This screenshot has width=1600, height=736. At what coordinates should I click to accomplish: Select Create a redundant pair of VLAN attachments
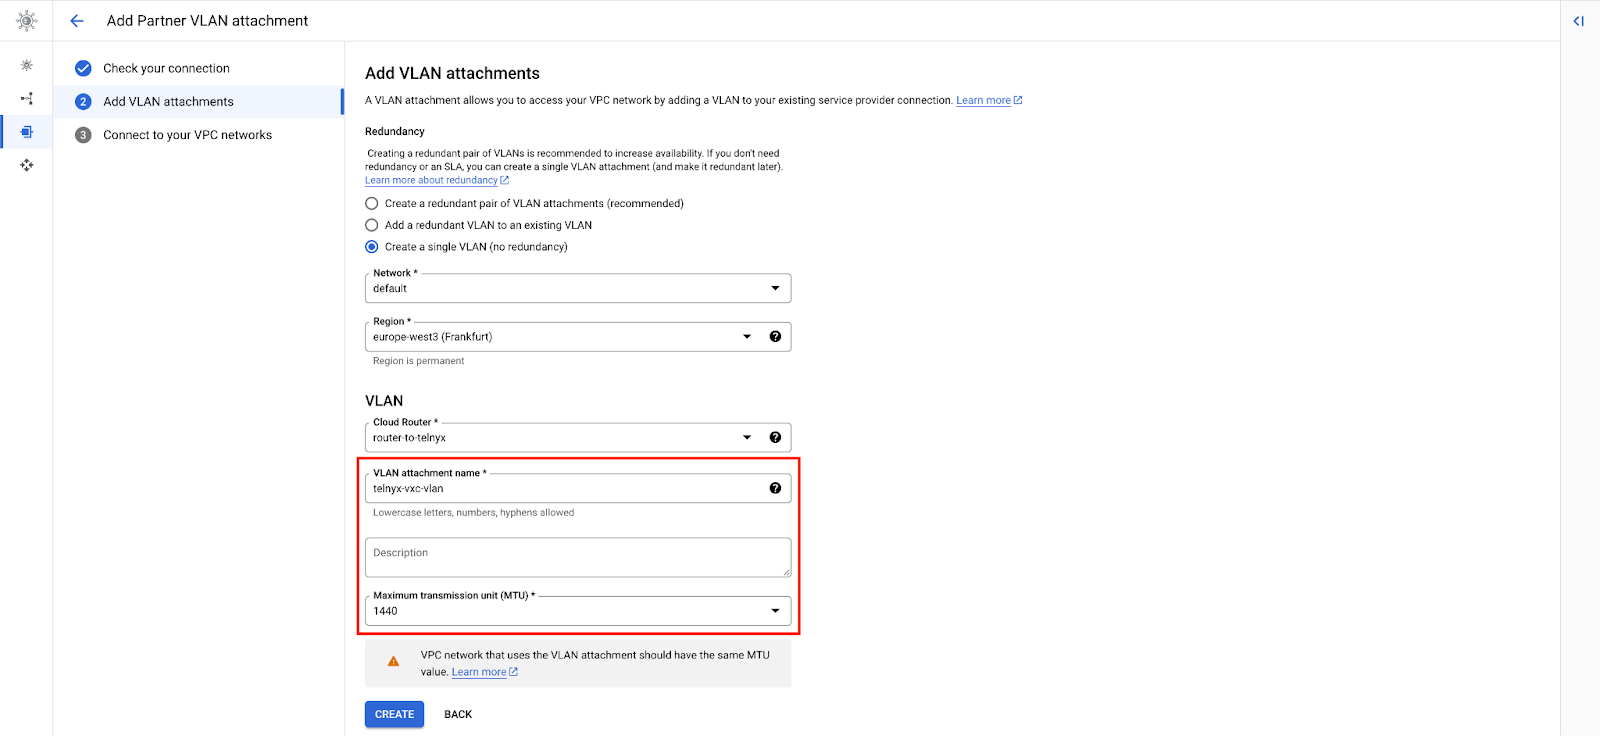[x=372, y=203]
